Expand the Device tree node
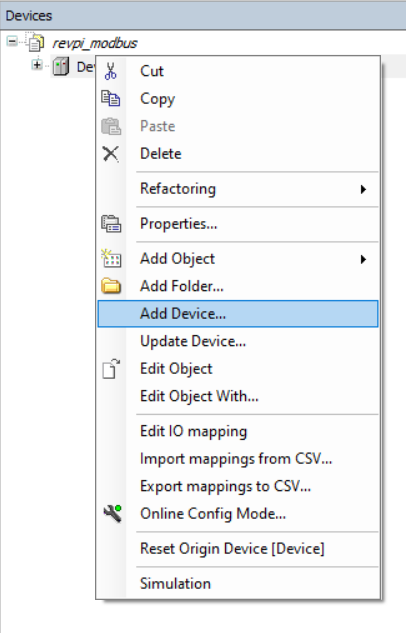This screenshot has height=633, width=406. click(x=37, y=65)
